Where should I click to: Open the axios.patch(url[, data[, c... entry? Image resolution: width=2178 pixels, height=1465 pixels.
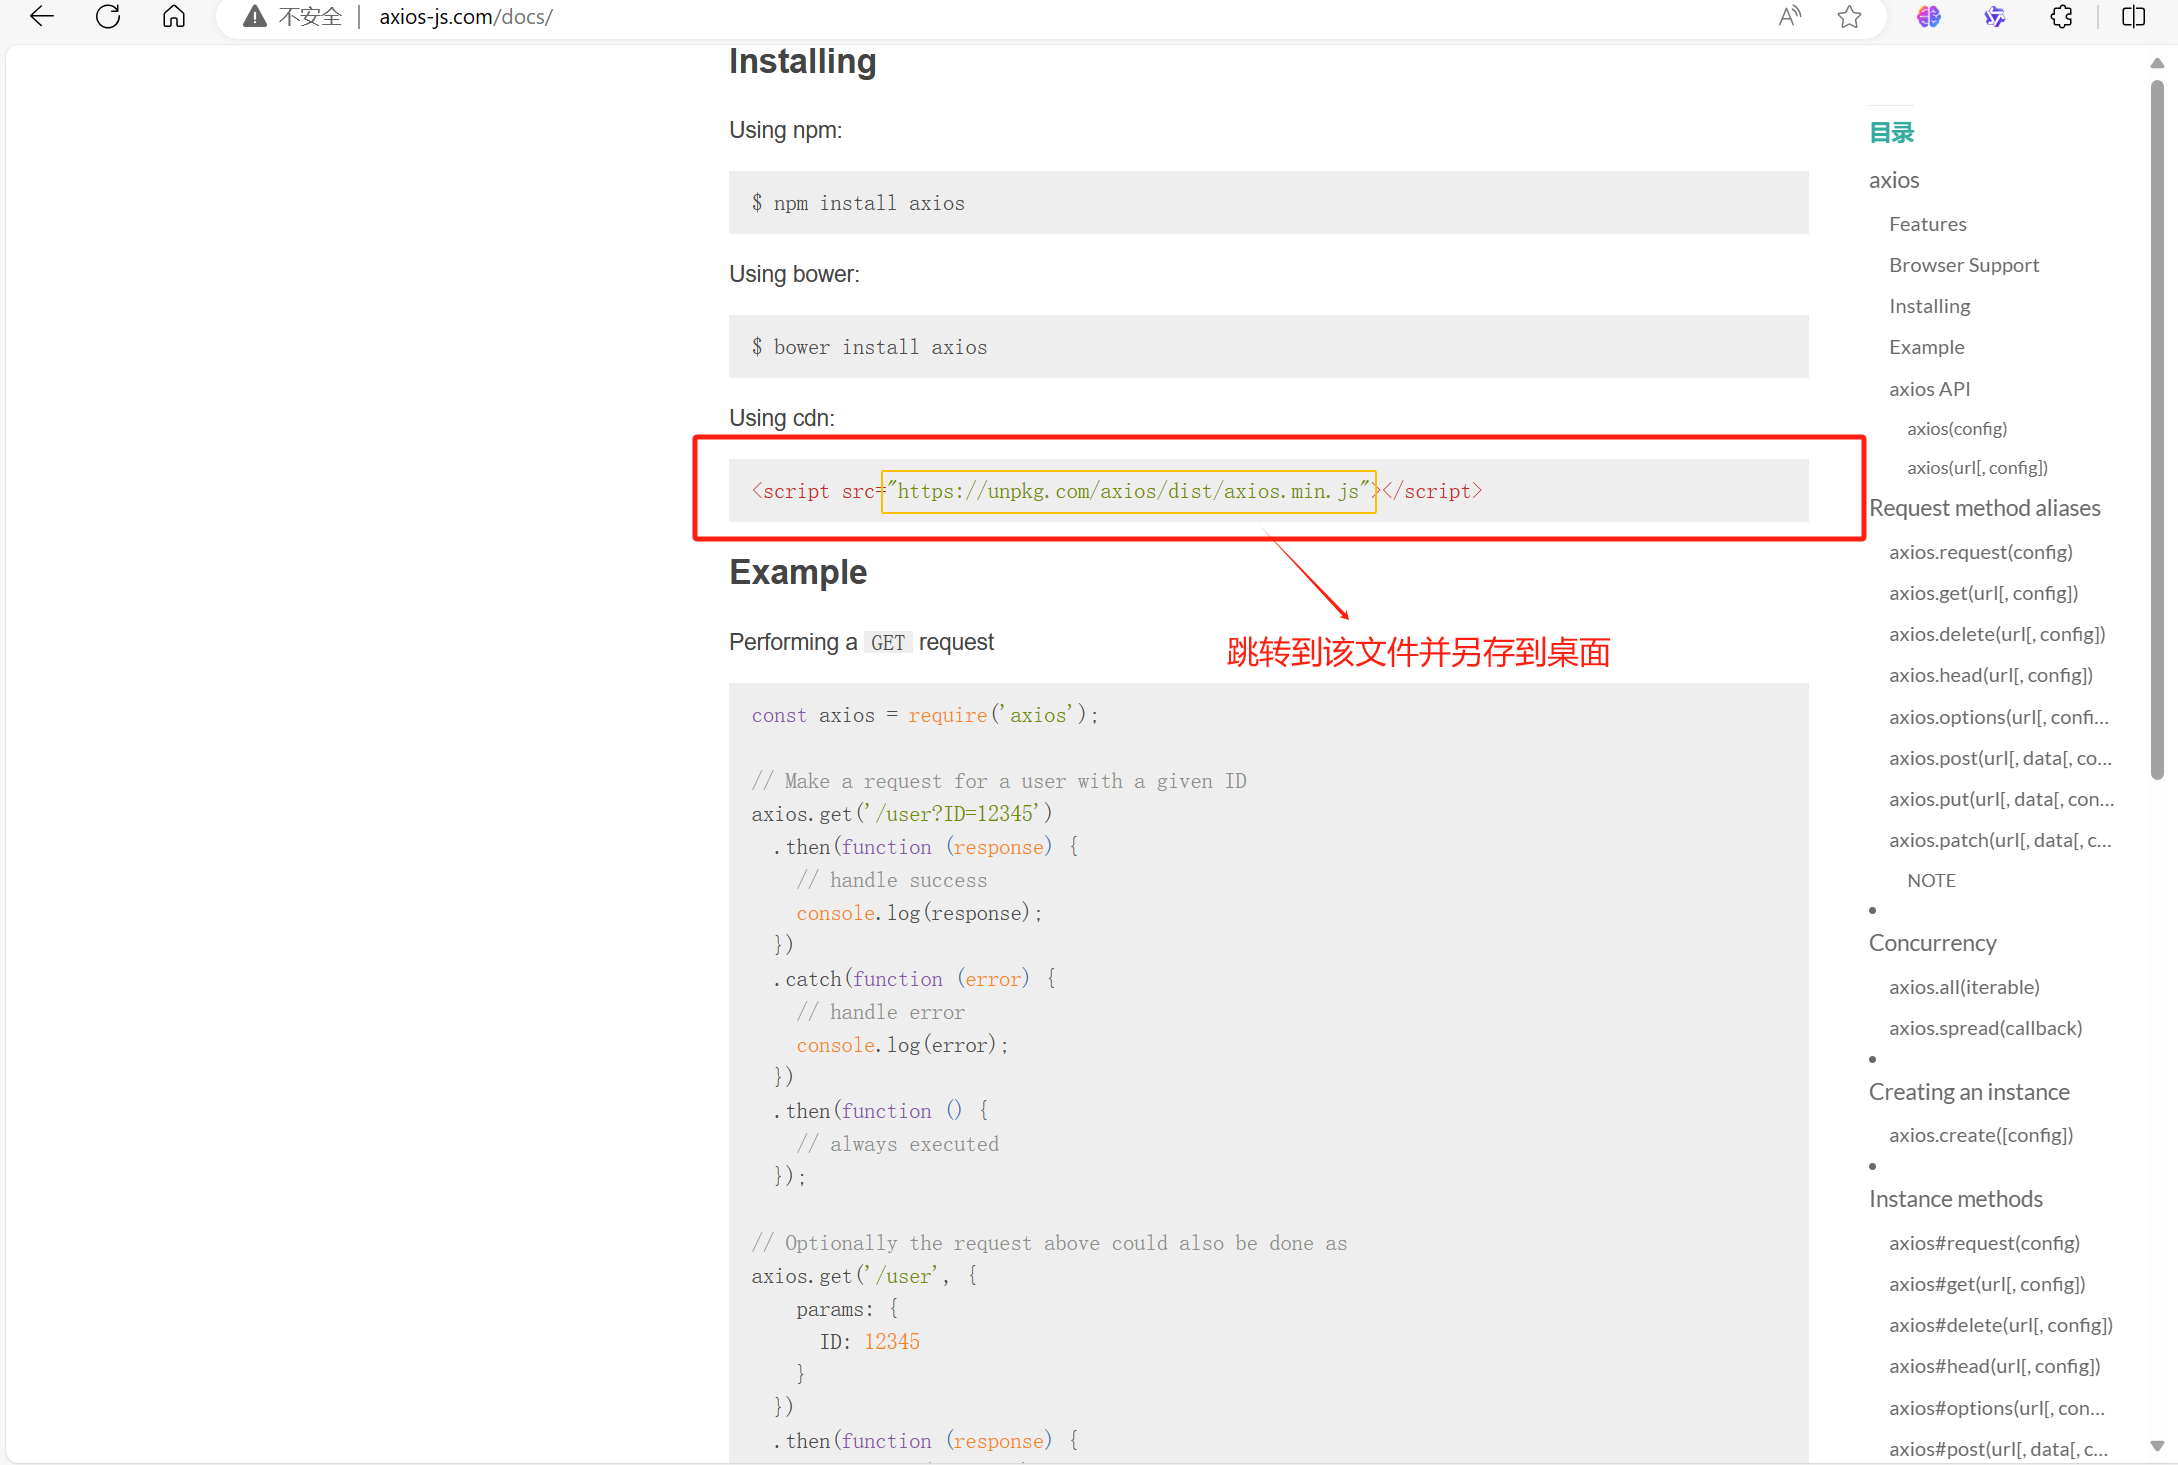[2000, 840]
